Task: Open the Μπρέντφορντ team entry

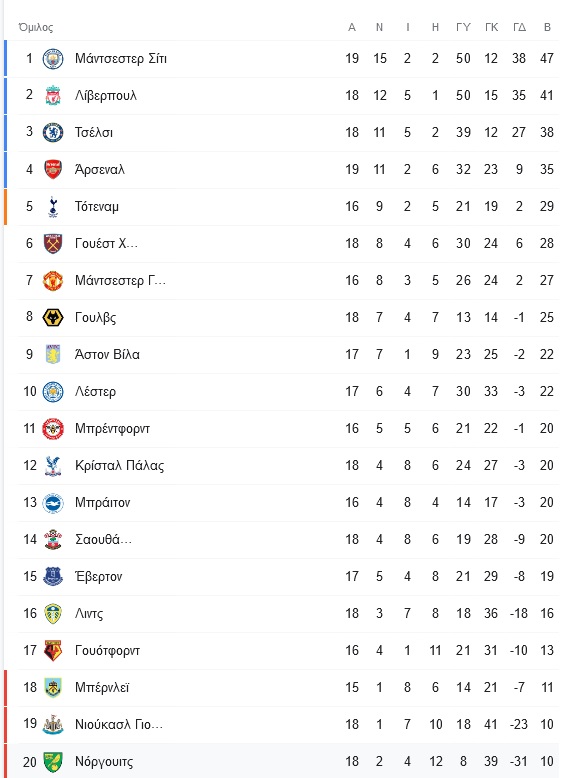Action: point(112,429)
